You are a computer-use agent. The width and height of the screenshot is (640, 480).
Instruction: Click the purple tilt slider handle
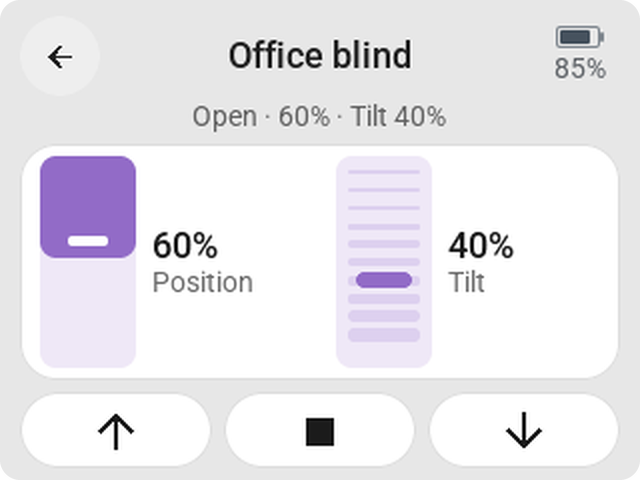[x=384, y=280]
